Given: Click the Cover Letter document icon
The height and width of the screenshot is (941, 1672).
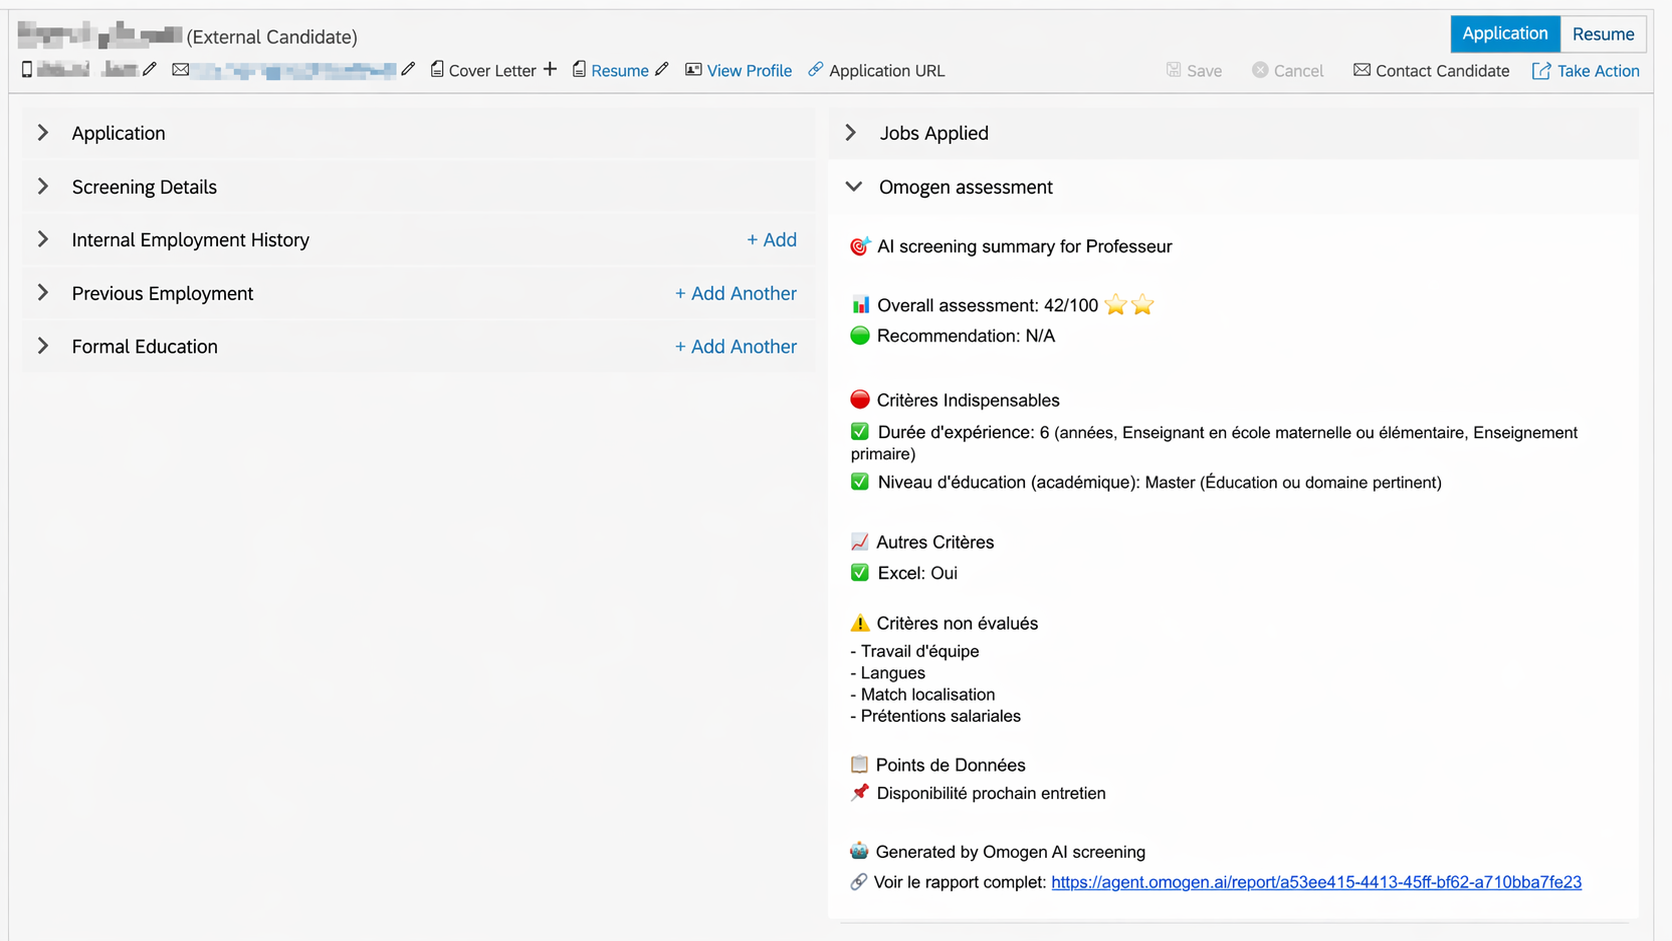Looking at the screenshot, I should pos(437,69).
